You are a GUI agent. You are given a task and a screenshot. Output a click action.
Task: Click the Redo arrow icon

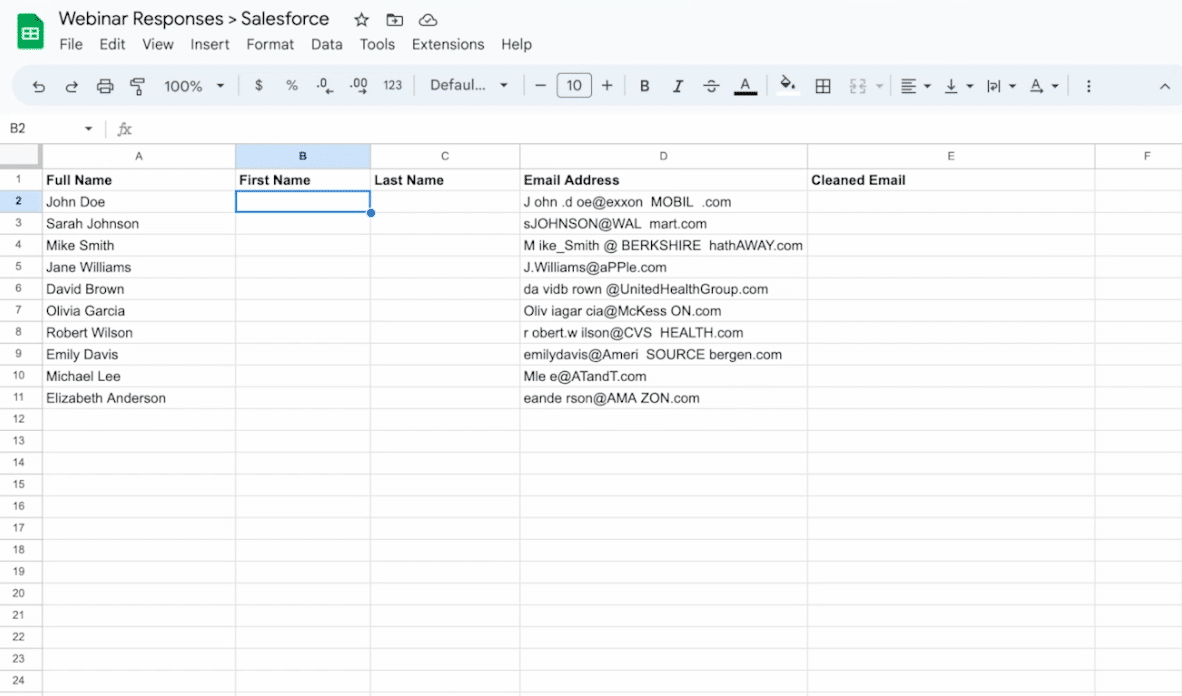point(72,86)
